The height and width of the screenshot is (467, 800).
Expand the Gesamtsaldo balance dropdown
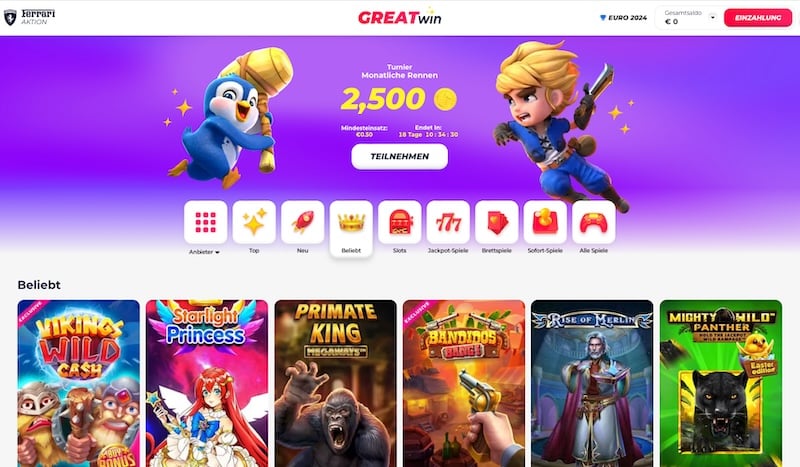pos(713,17)
